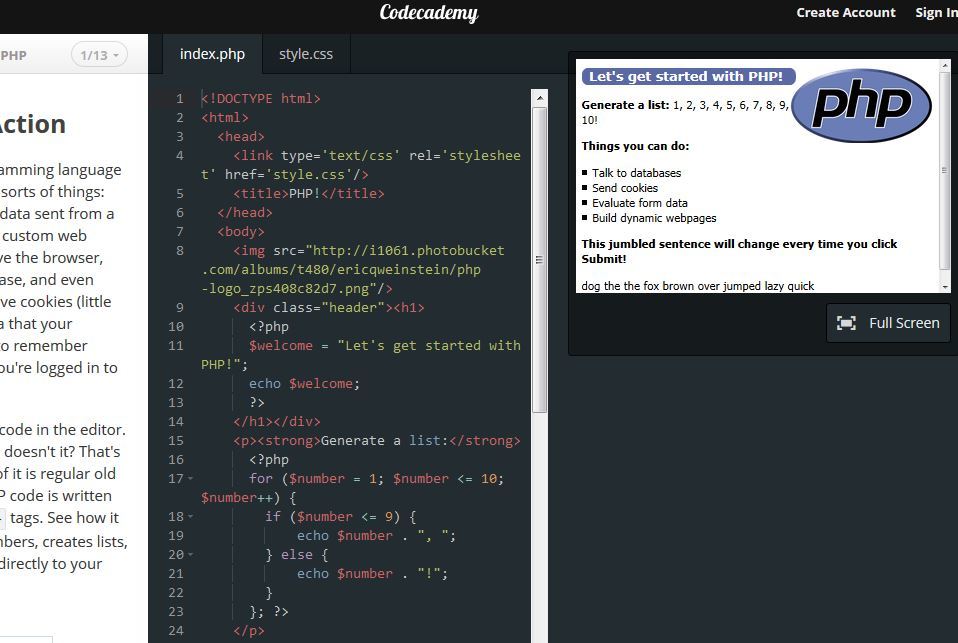
Task: Click the preview pane scrollbar thumb
Action: click(945, 171)
